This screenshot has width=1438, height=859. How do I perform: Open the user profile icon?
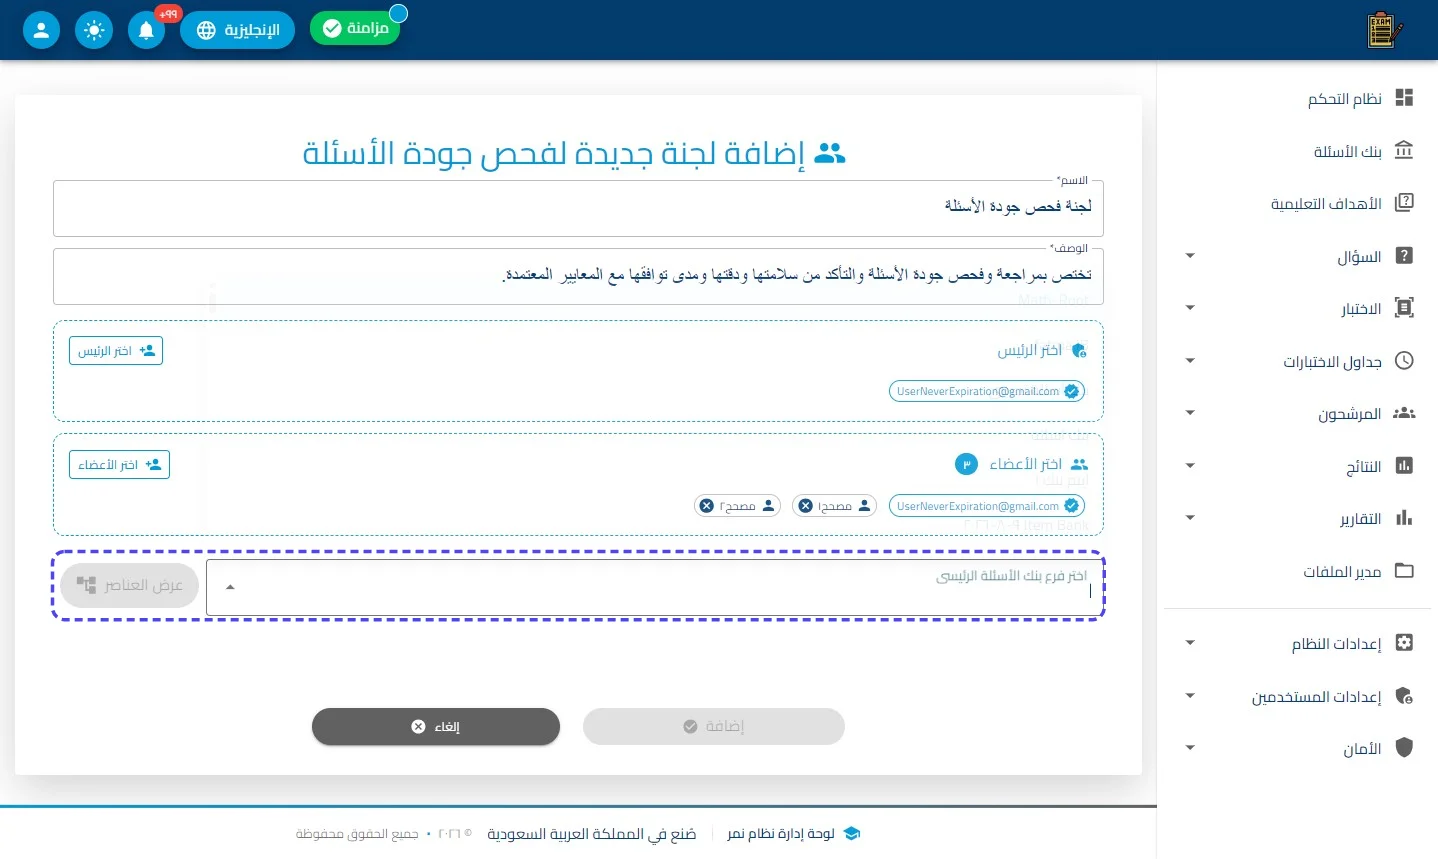coord(41,30)
